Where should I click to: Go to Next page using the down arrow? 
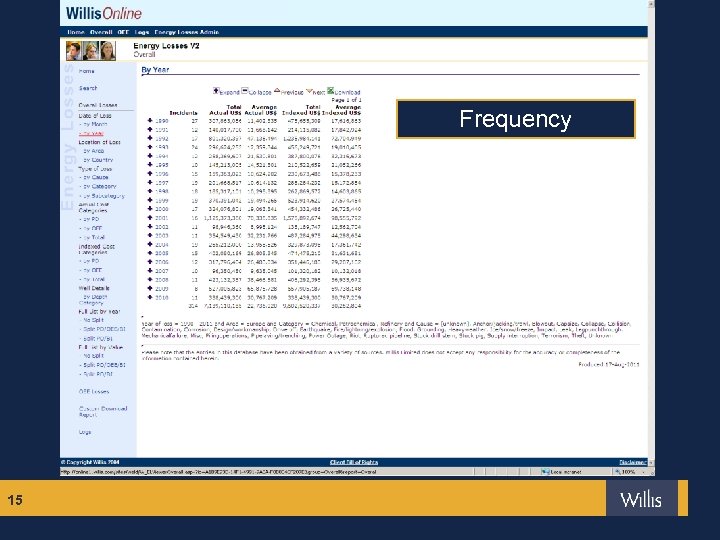tap(309, 91)
